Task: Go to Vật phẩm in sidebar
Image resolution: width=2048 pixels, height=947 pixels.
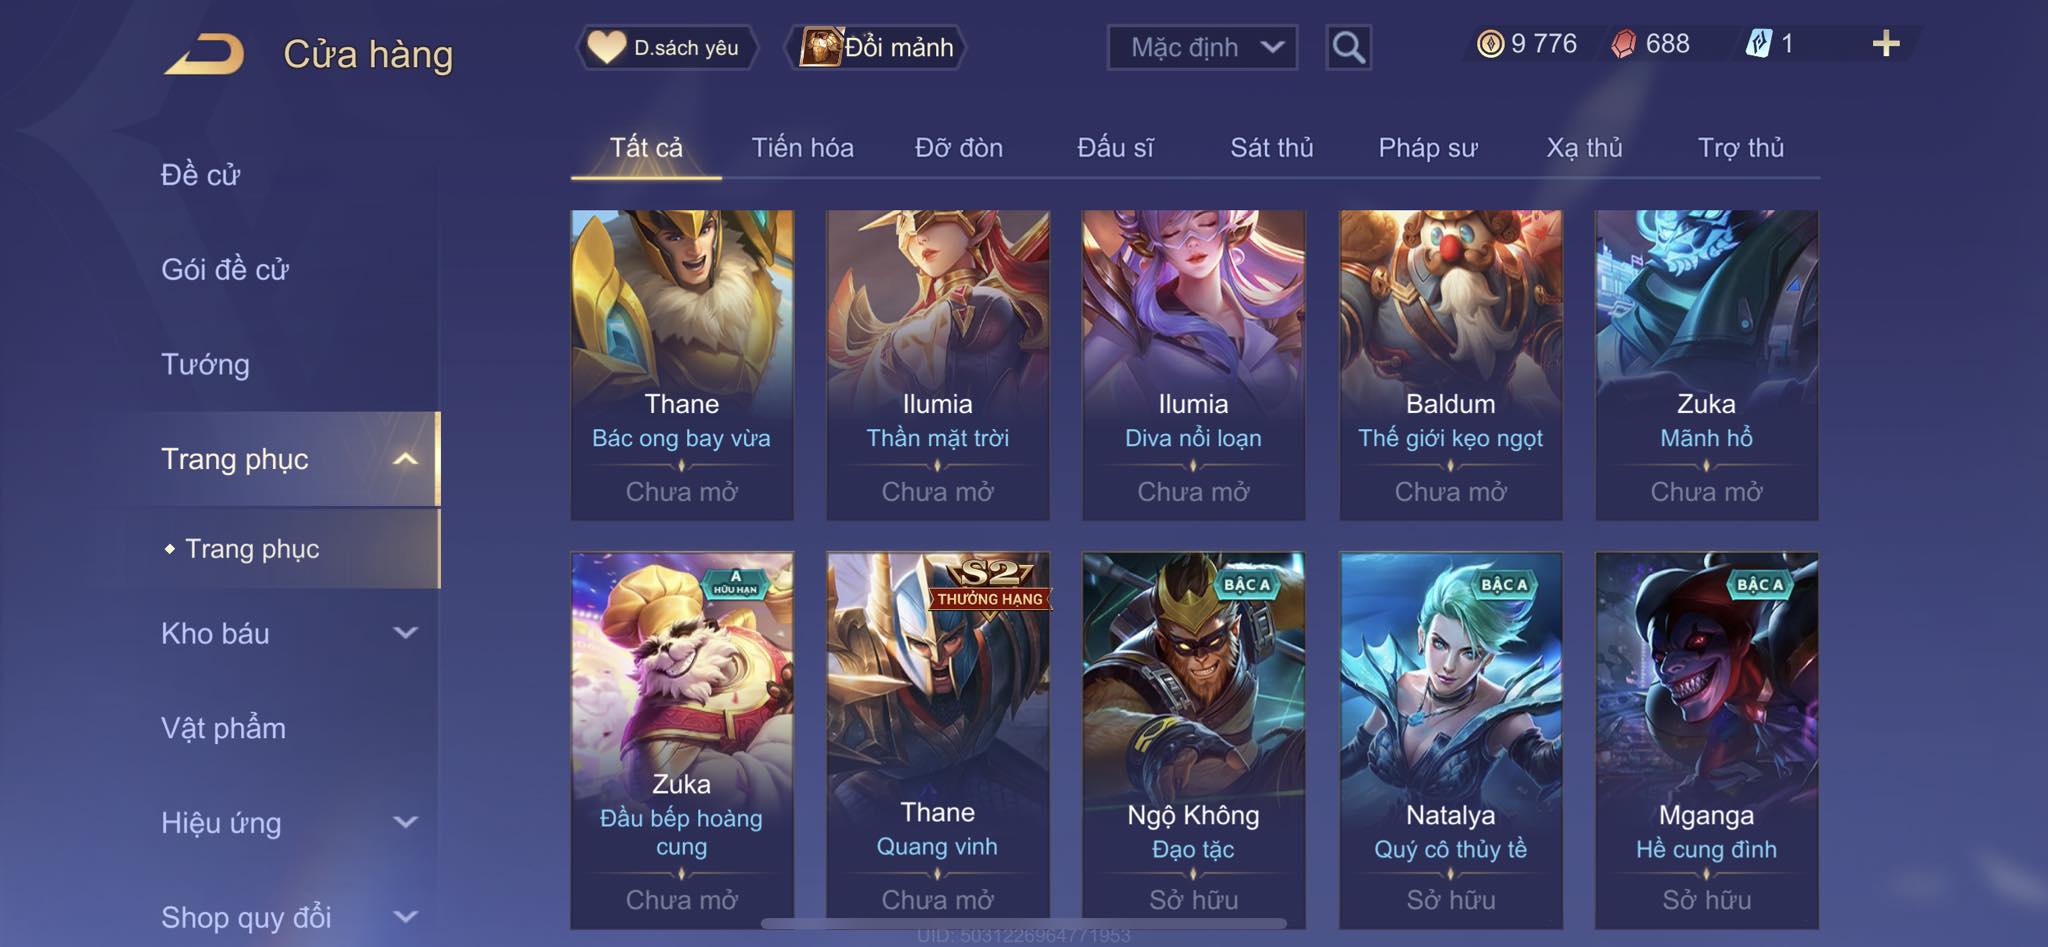Action: [223, 728]
